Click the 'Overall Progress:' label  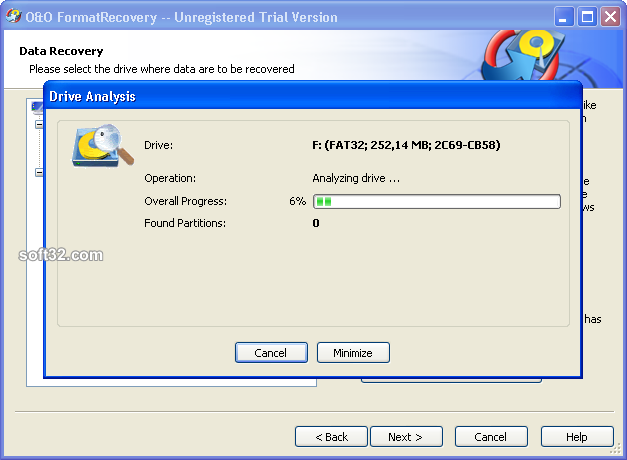point(186,201)
